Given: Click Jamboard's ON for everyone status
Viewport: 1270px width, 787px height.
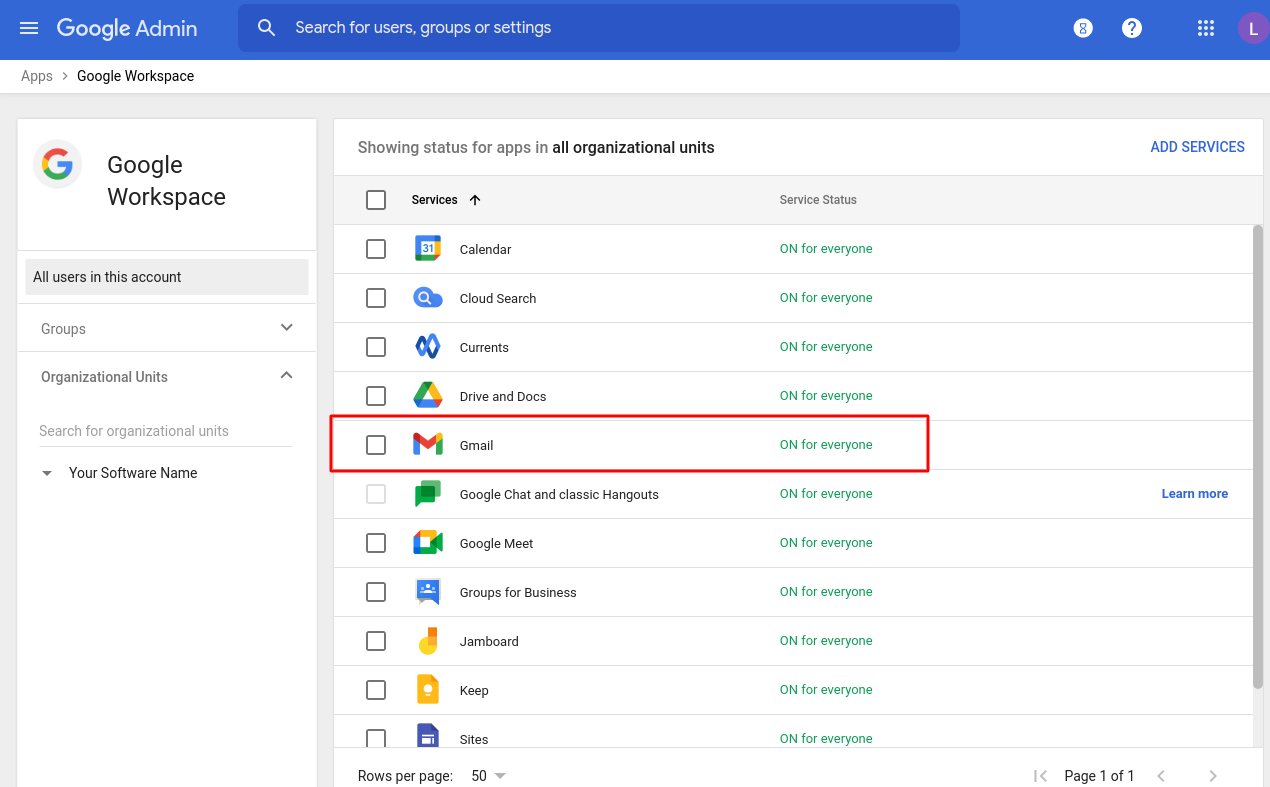Looking at the screenshot, I should (x=826, y=641).
